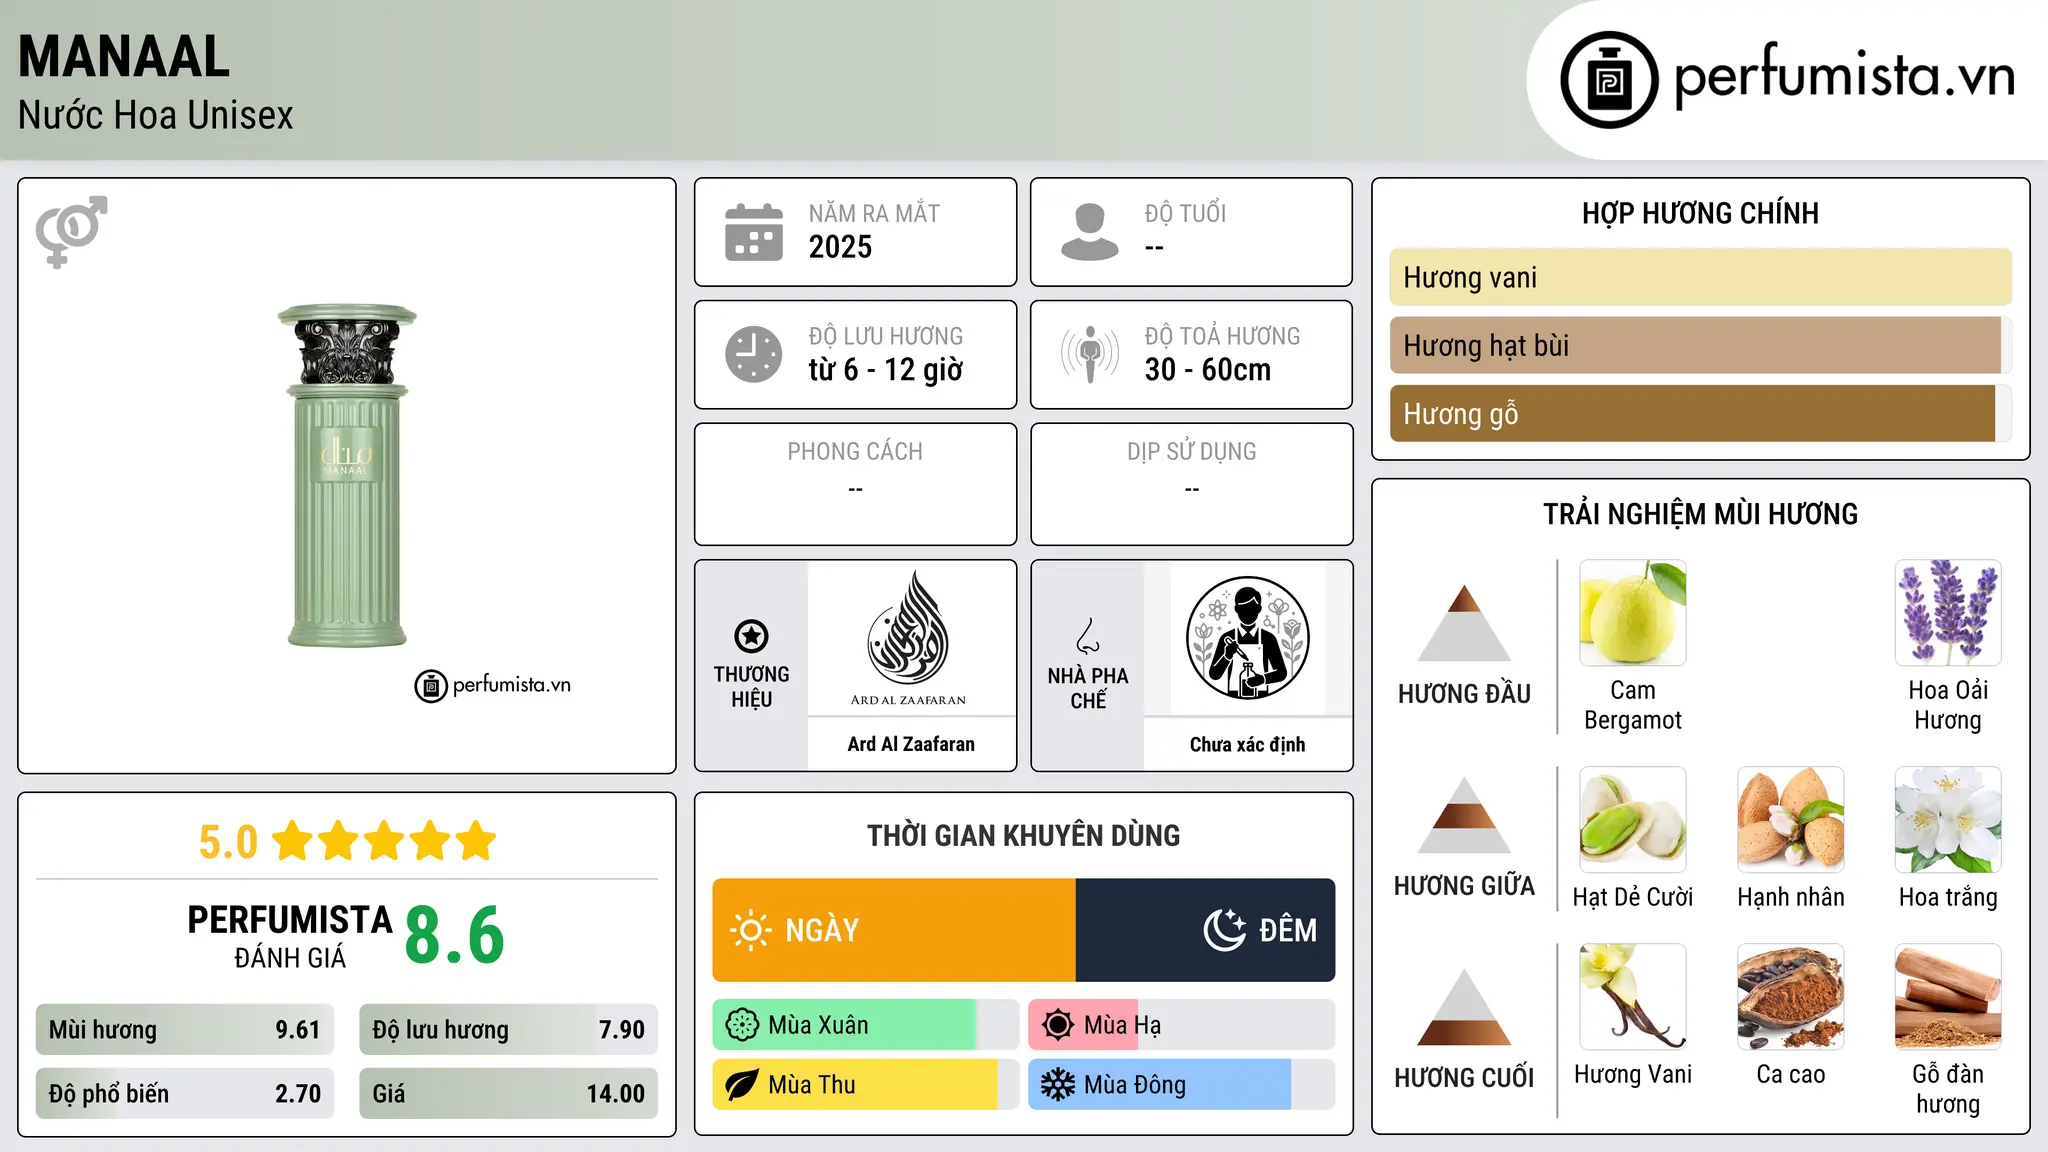Click the sun icon beside NGÀY
This screenshot has height=1152, width=2048.
point(750,930)
